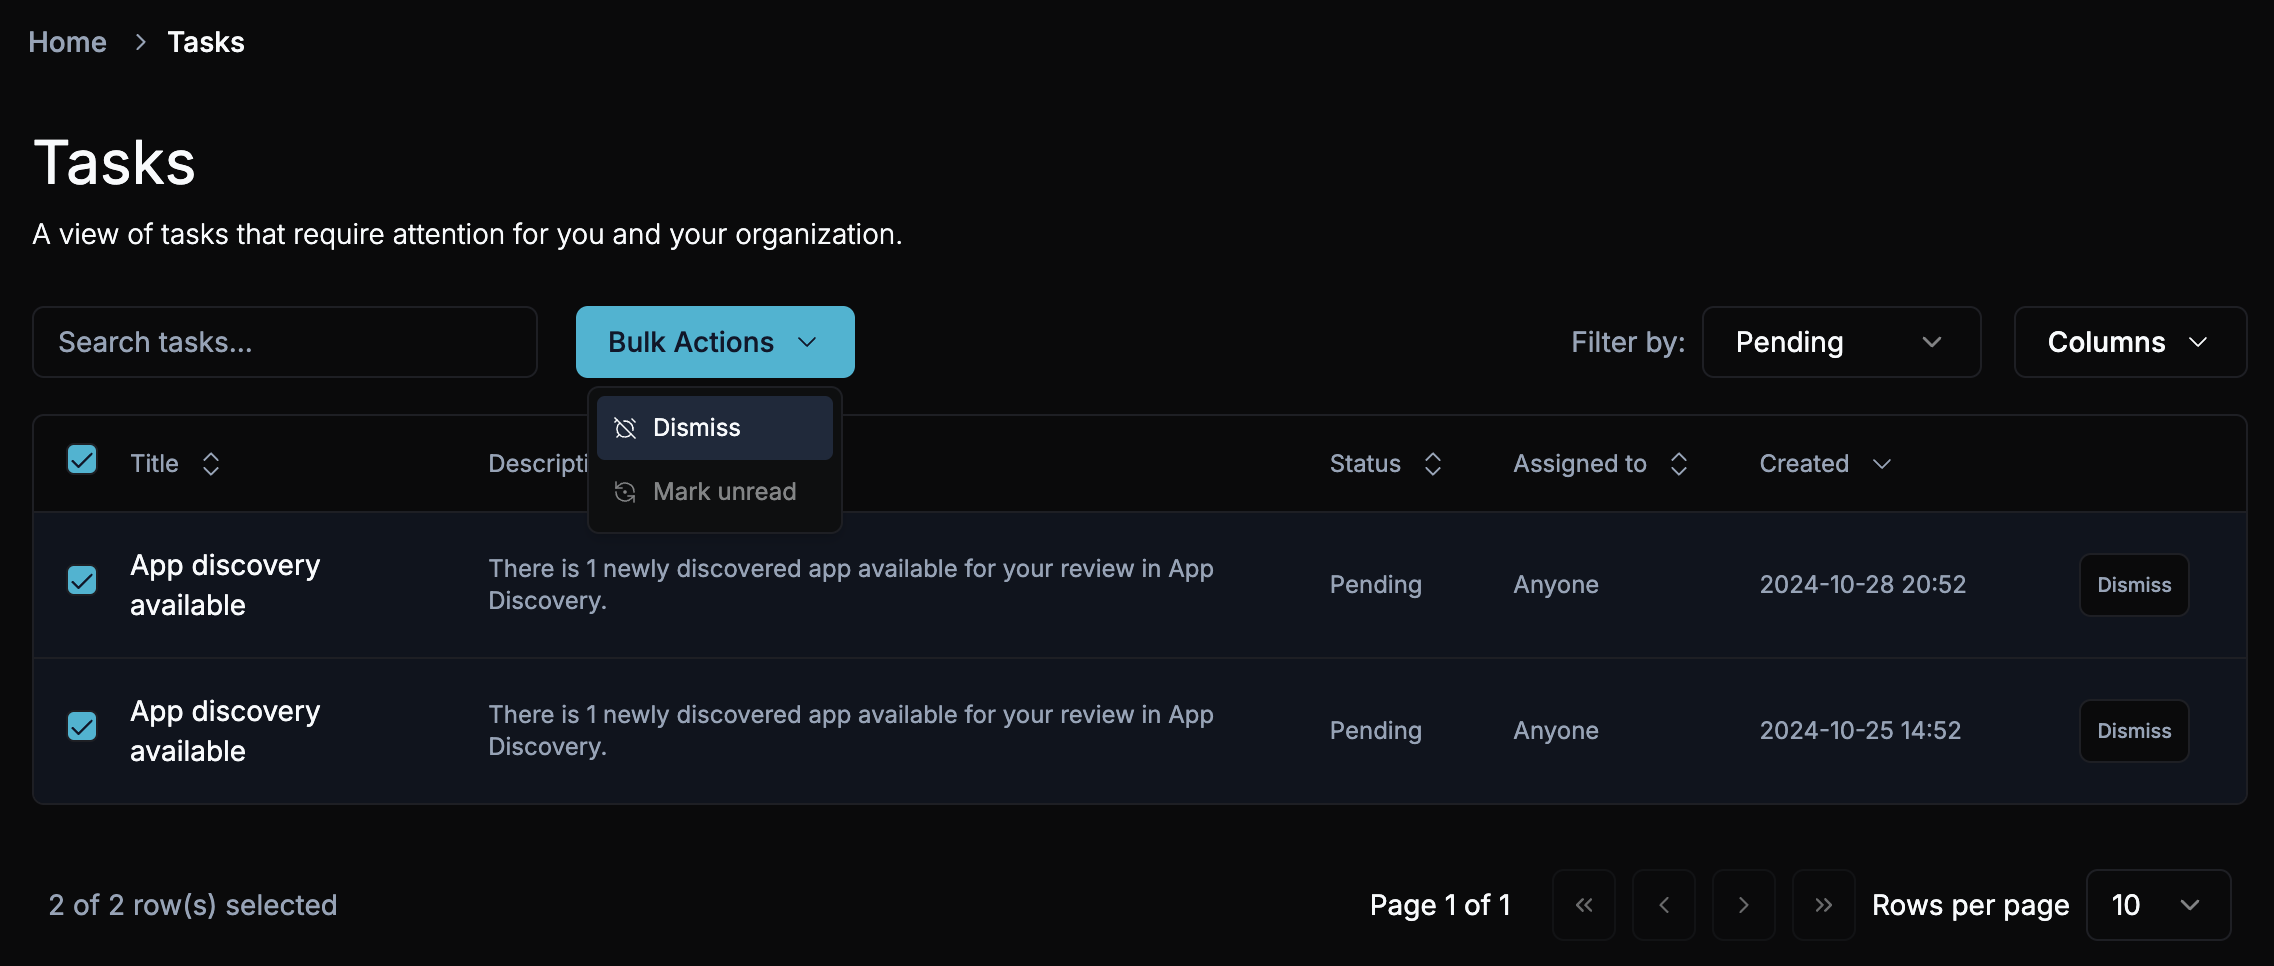
Task: Navigate to Home via breadcrumb
Action: (66, 41)
